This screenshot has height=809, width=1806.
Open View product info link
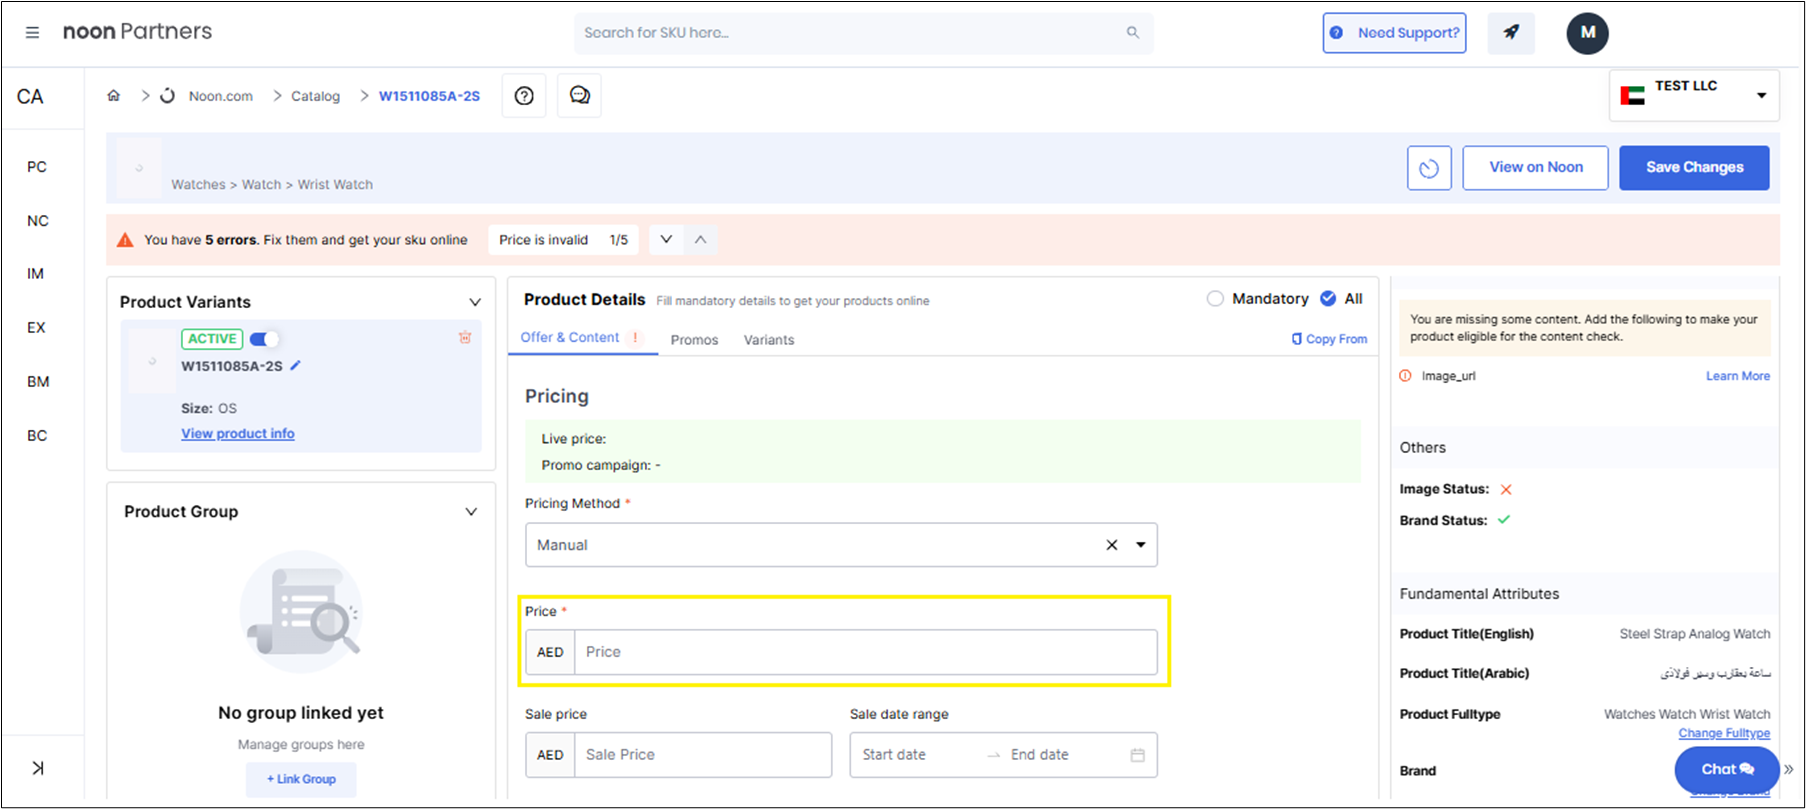click(x=238, y=434)
